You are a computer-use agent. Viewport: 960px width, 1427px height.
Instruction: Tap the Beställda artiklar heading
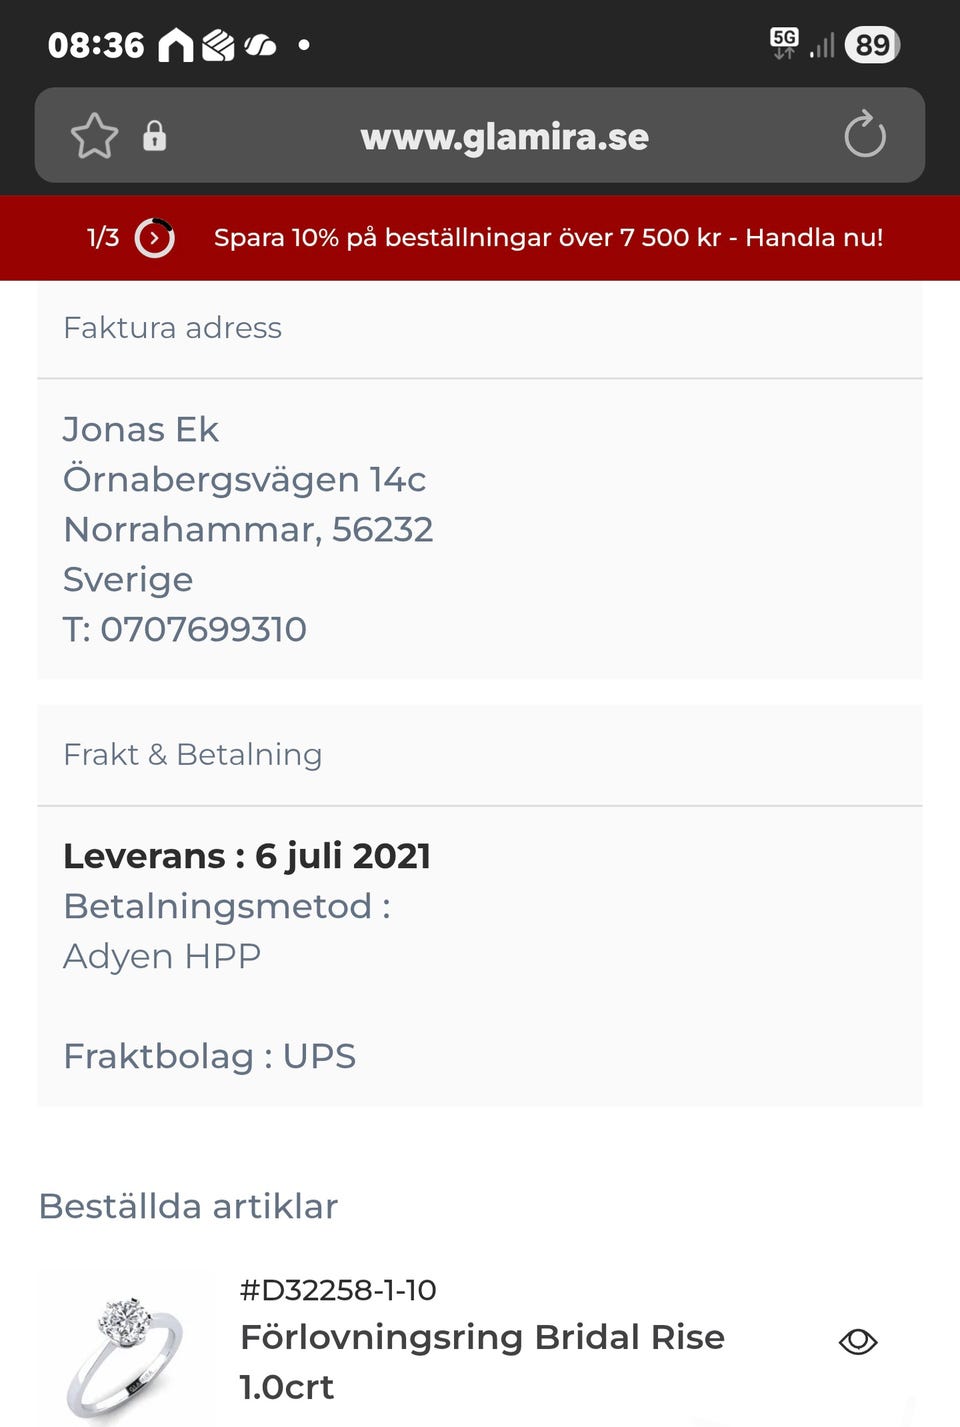click(x=188, y=1206)
